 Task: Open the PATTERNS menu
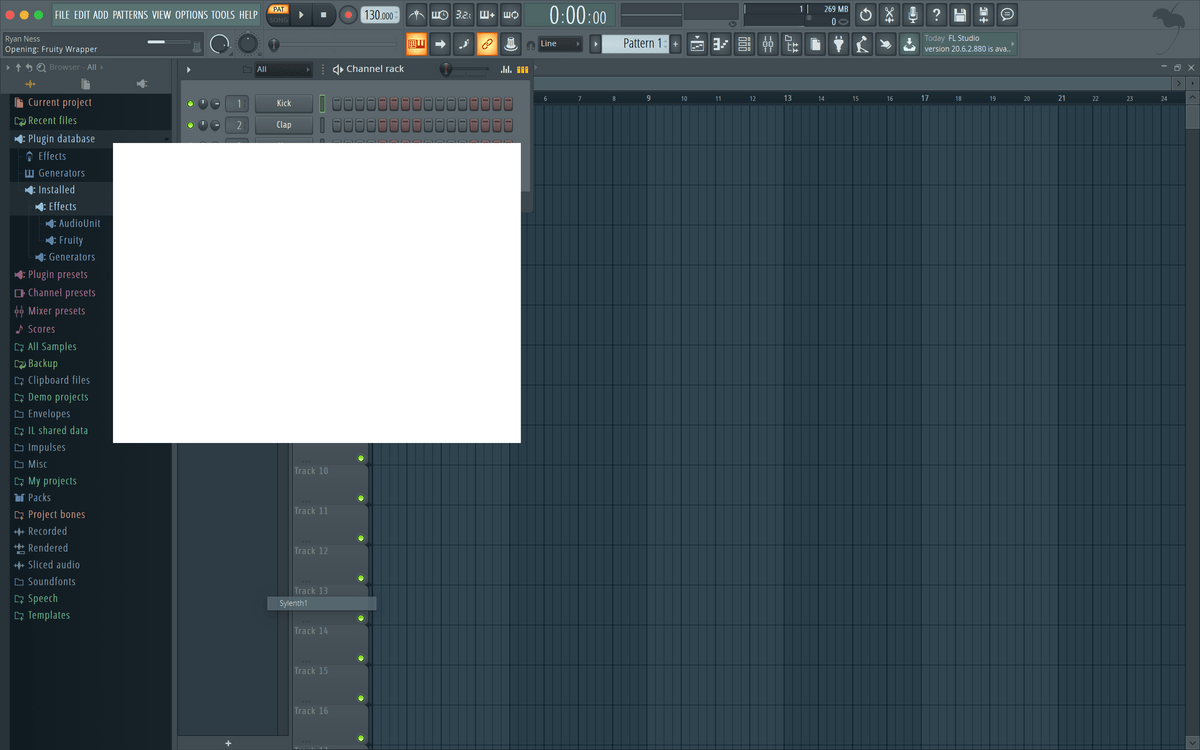click(130, 15)
